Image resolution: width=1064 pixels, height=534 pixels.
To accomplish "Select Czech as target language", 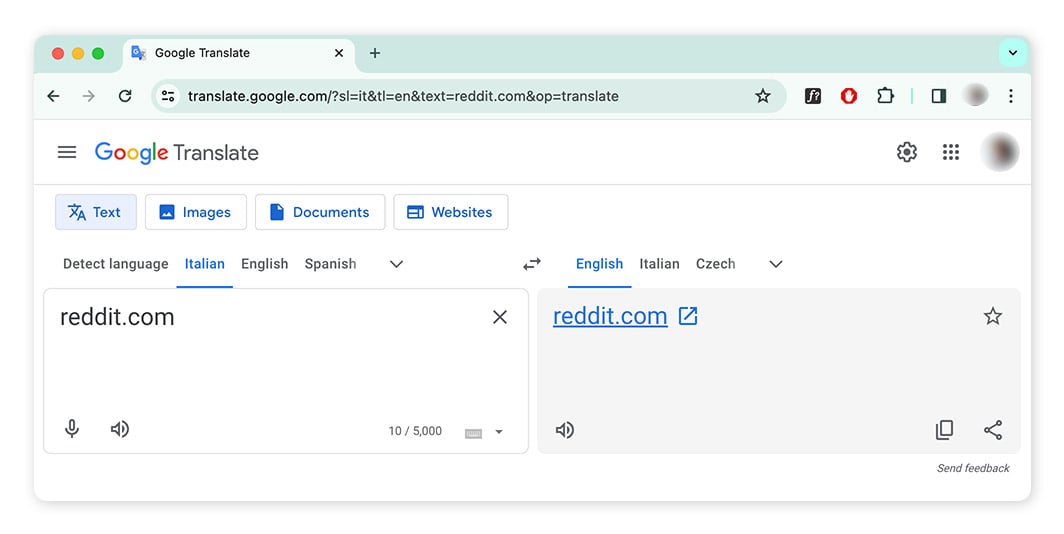I will [715, 264].
